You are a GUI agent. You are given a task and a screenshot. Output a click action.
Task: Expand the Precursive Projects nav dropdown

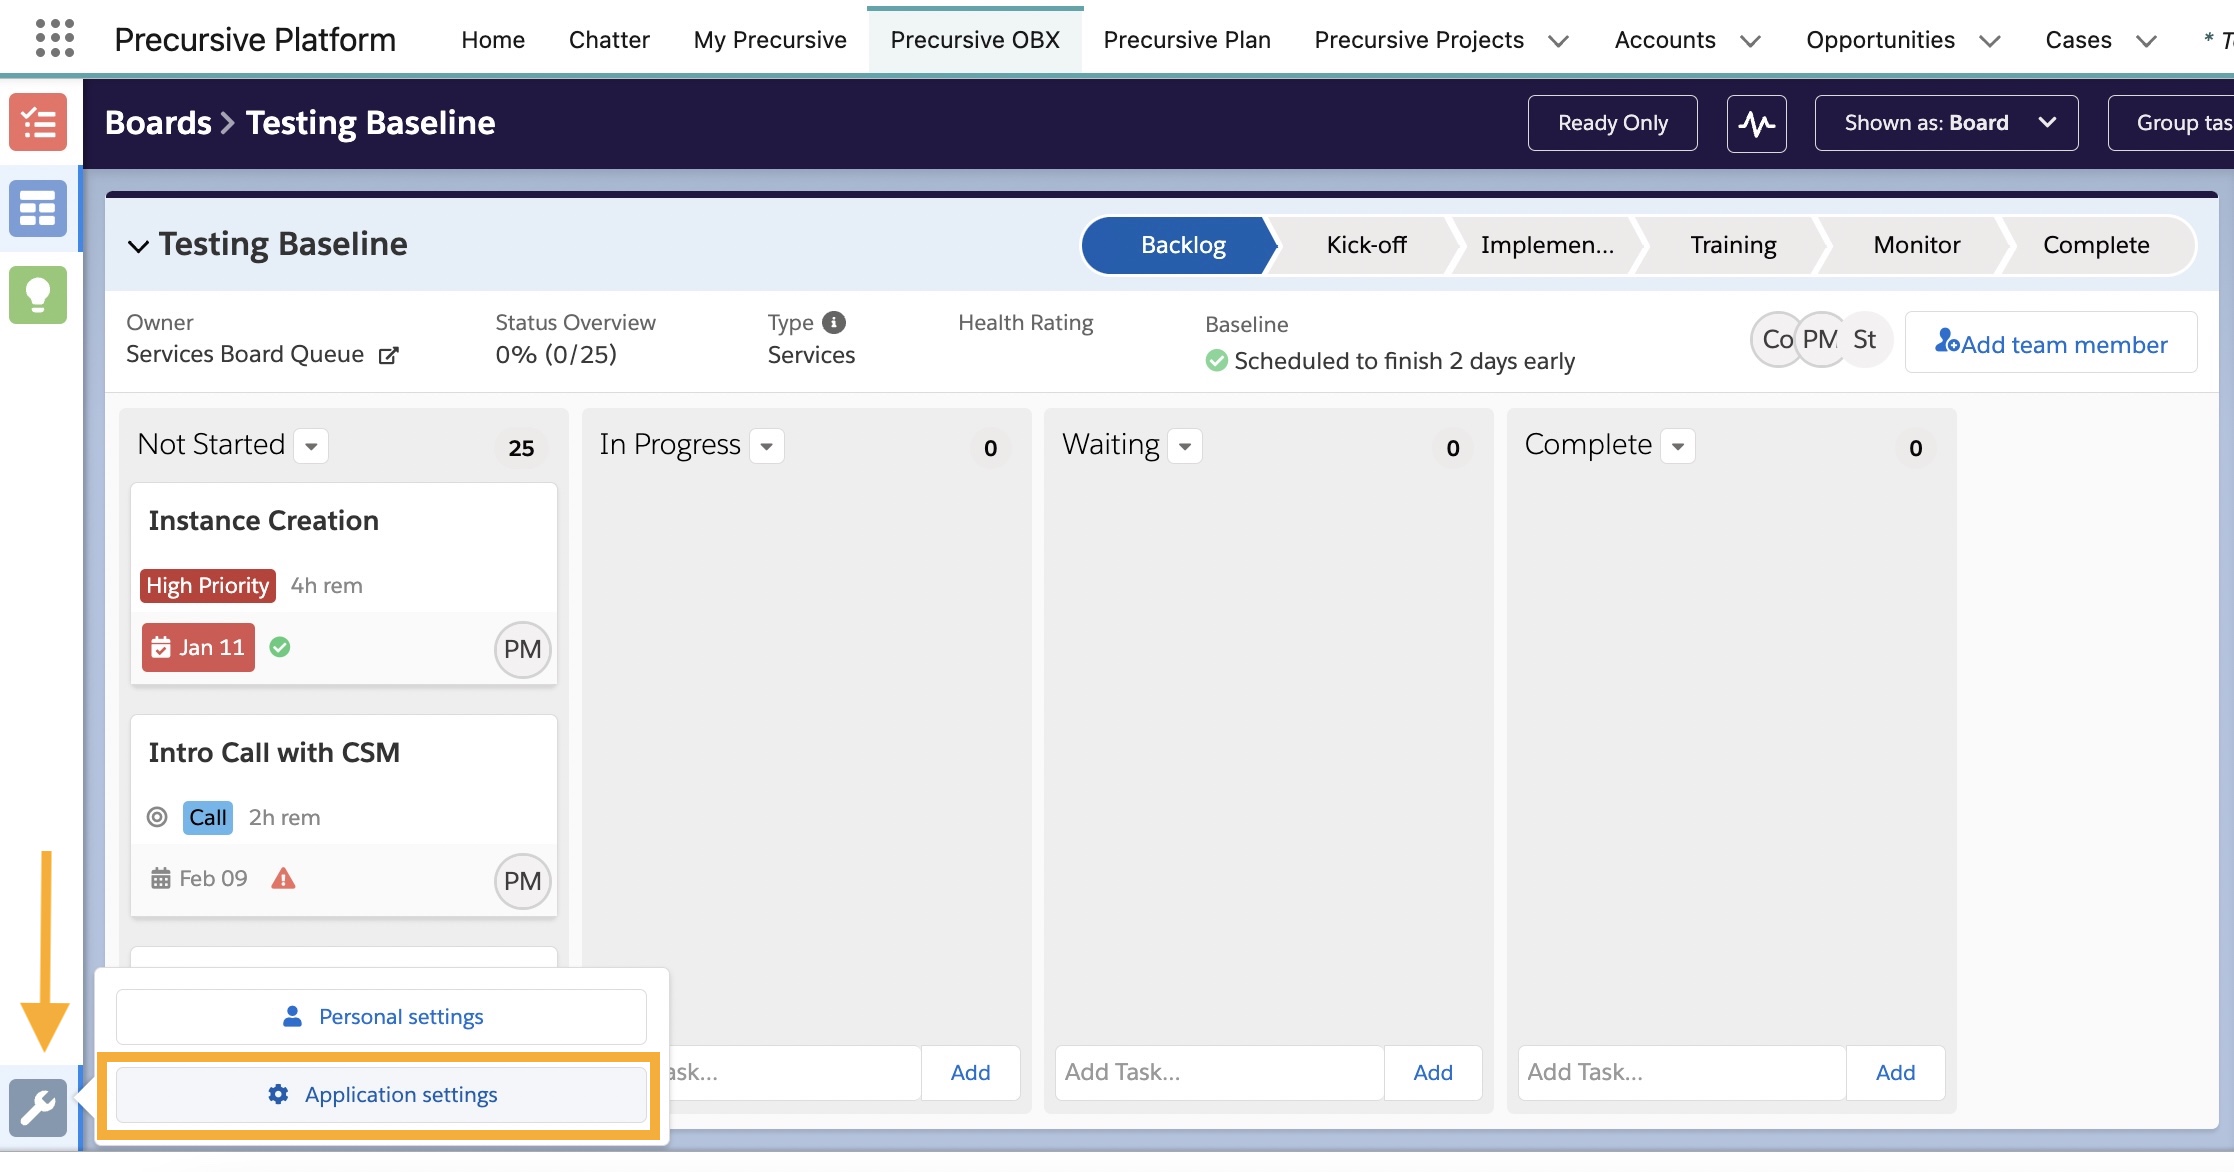(x=1558, y=41)
